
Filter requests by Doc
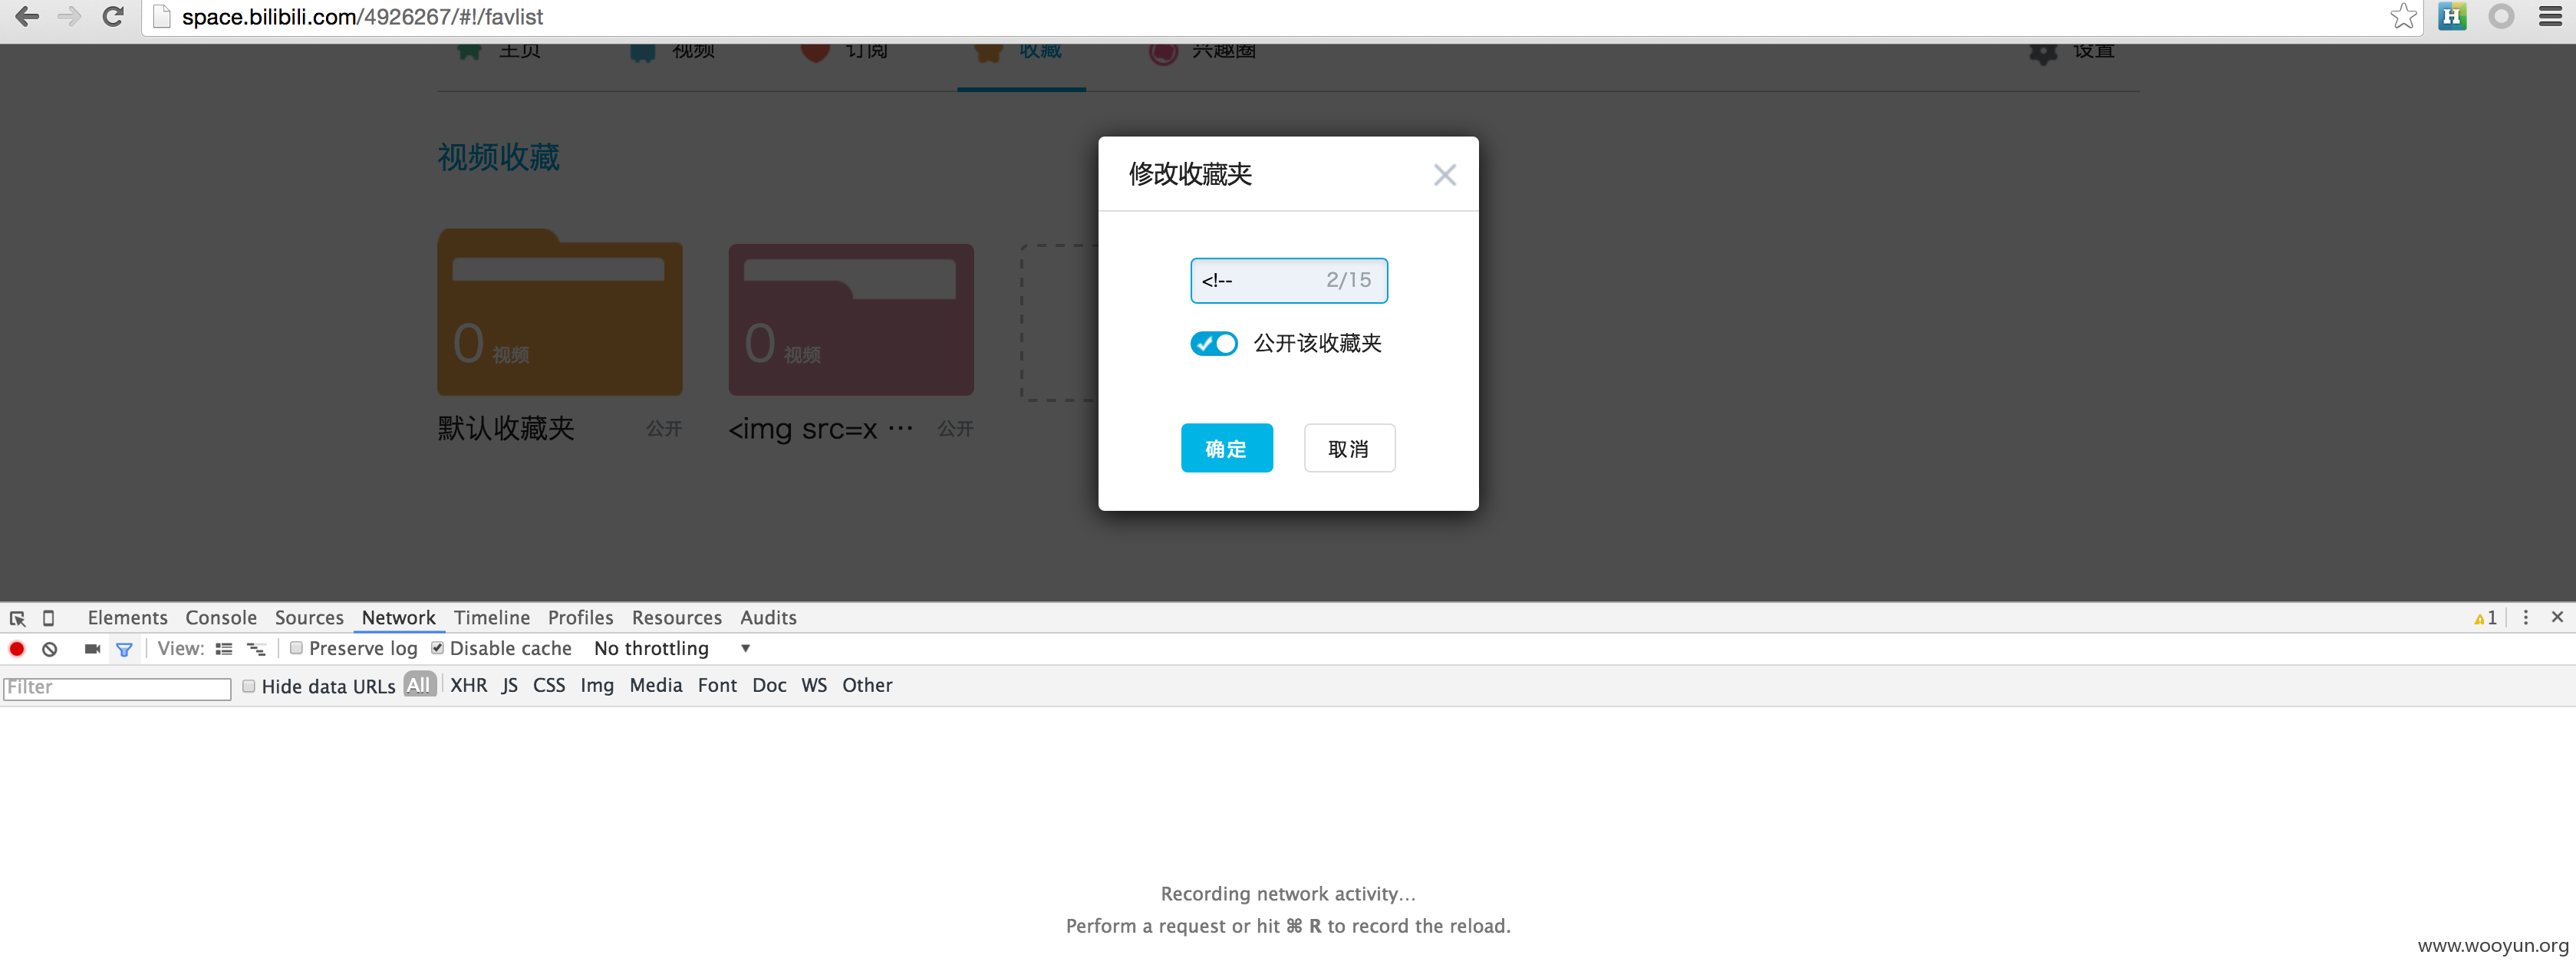pos(769,686)
